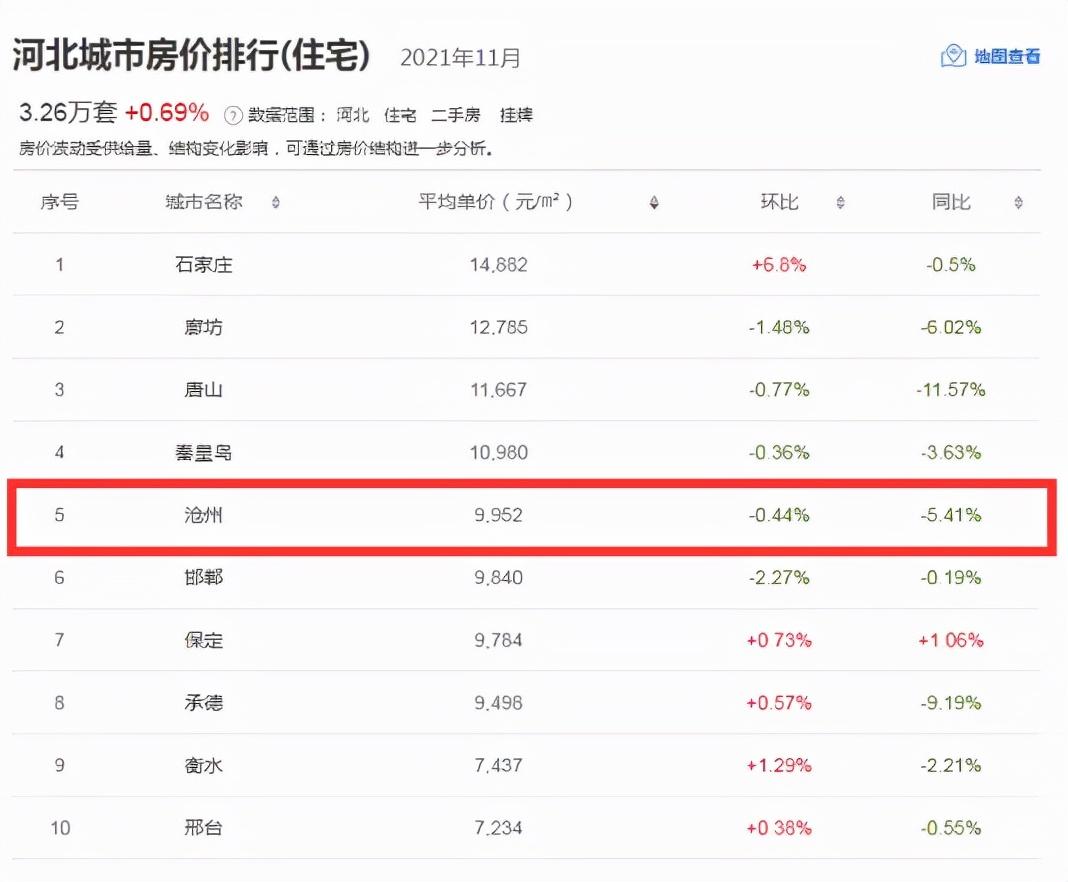Click the sort arrows beside 城市名称 header
The image size is (1068, 882).
click(x=275, y=202)
